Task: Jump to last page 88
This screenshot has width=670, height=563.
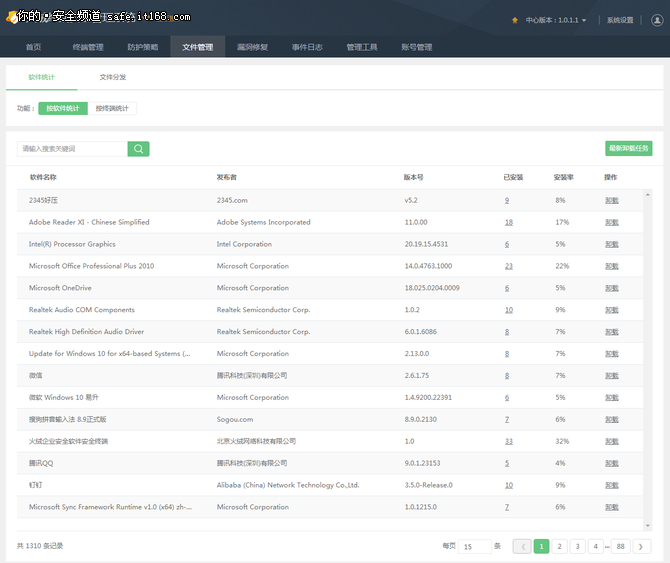Action: click(x=620, y=546)
